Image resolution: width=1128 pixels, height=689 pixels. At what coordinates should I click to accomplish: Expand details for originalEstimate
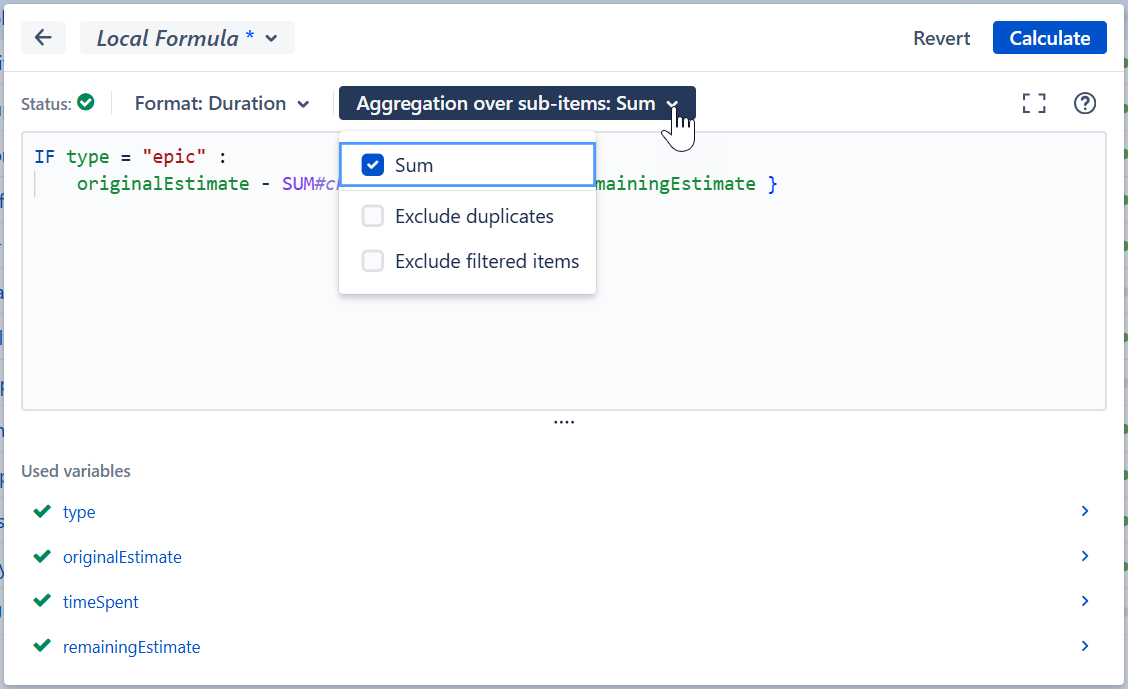pyautogui.click(x=1084, y=556)
